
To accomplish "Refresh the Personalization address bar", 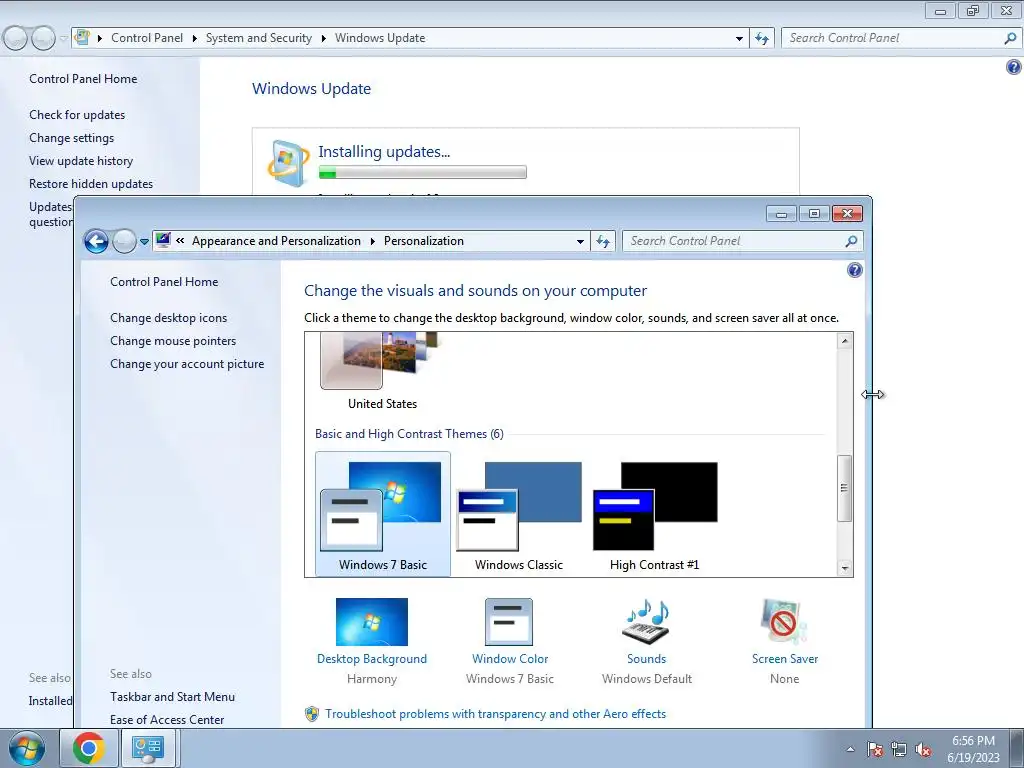I will pos(603,241).
